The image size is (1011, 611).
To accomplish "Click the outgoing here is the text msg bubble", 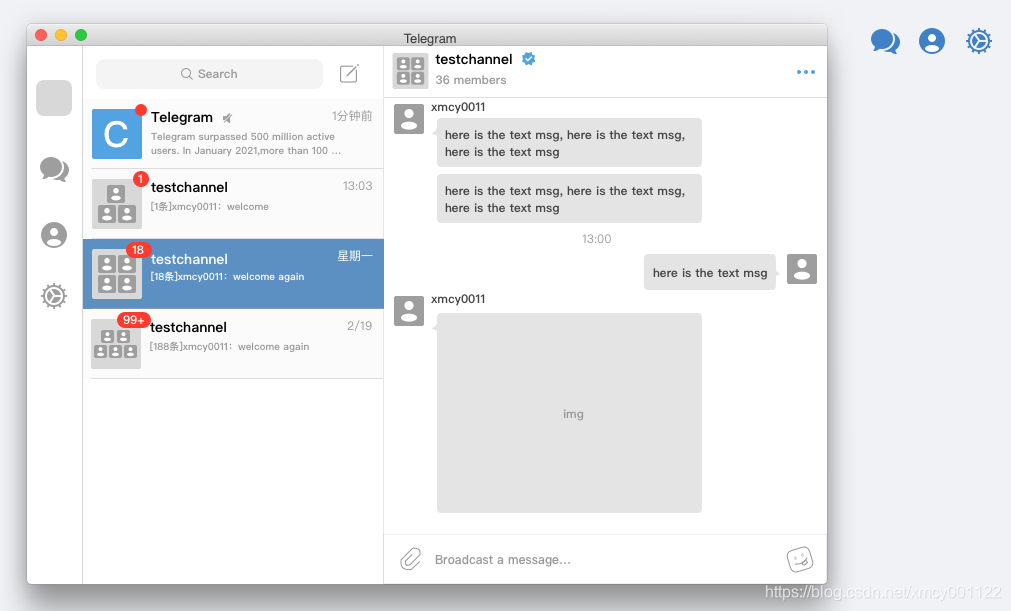I will (x=710, y=272).
